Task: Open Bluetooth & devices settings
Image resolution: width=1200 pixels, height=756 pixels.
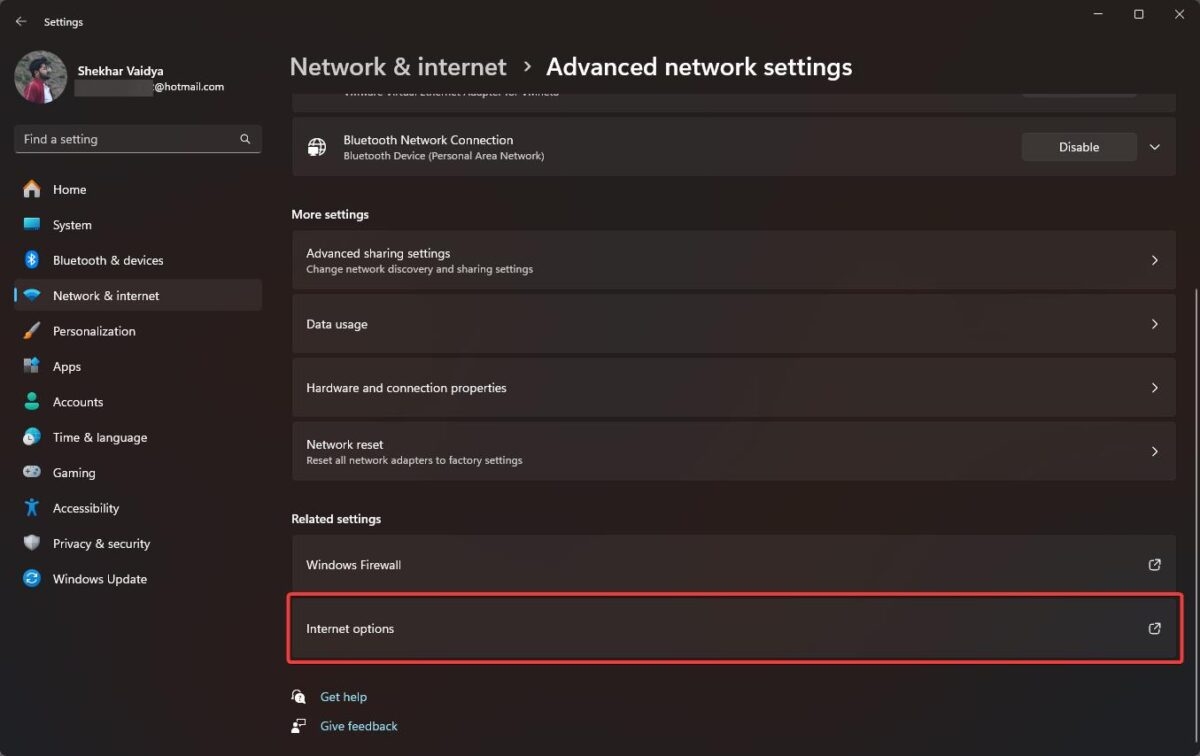Action: (x=107, y=260)
